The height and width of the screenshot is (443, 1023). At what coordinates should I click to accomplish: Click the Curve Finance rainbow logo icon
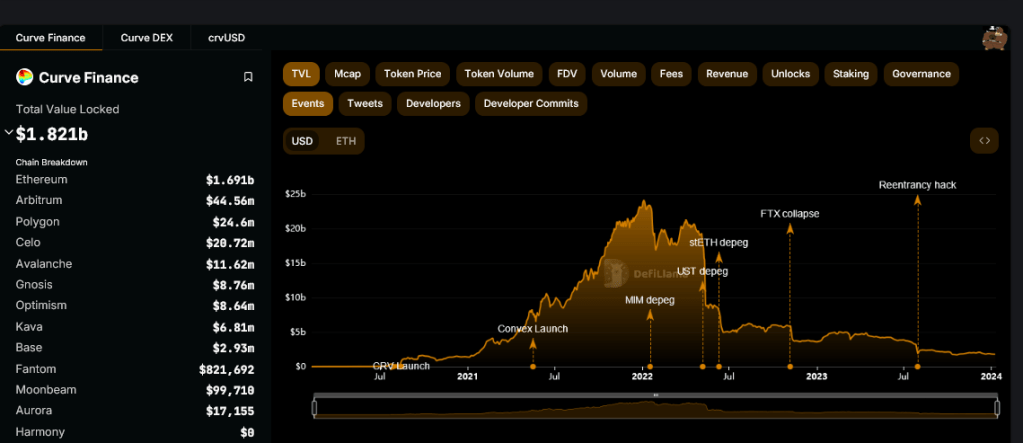[24, 77]
